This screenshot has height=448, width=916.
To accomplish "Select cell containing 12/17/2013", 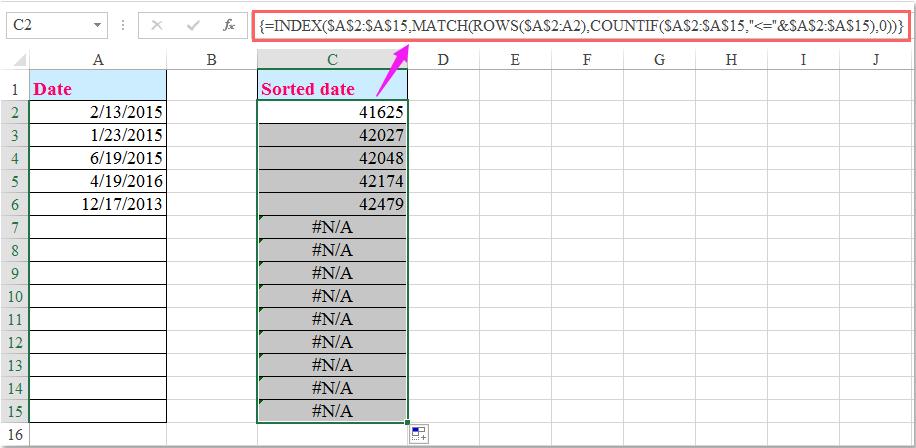I will pyautogui.click(x=98, y=204).
